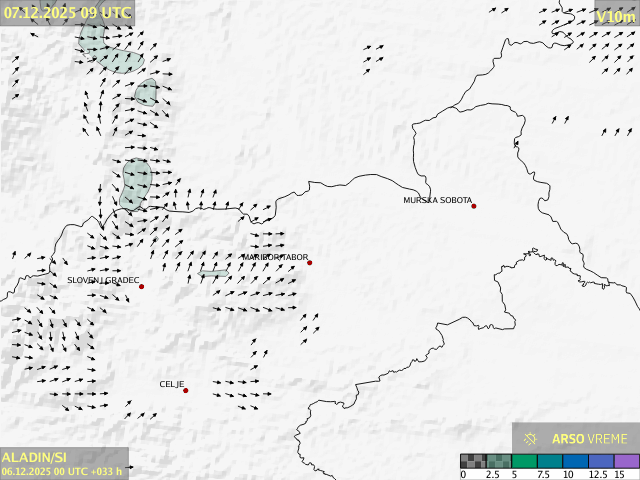Click the ARSO sun logo icon
This screenshot has width=640, height=480.
pos(531,438)
